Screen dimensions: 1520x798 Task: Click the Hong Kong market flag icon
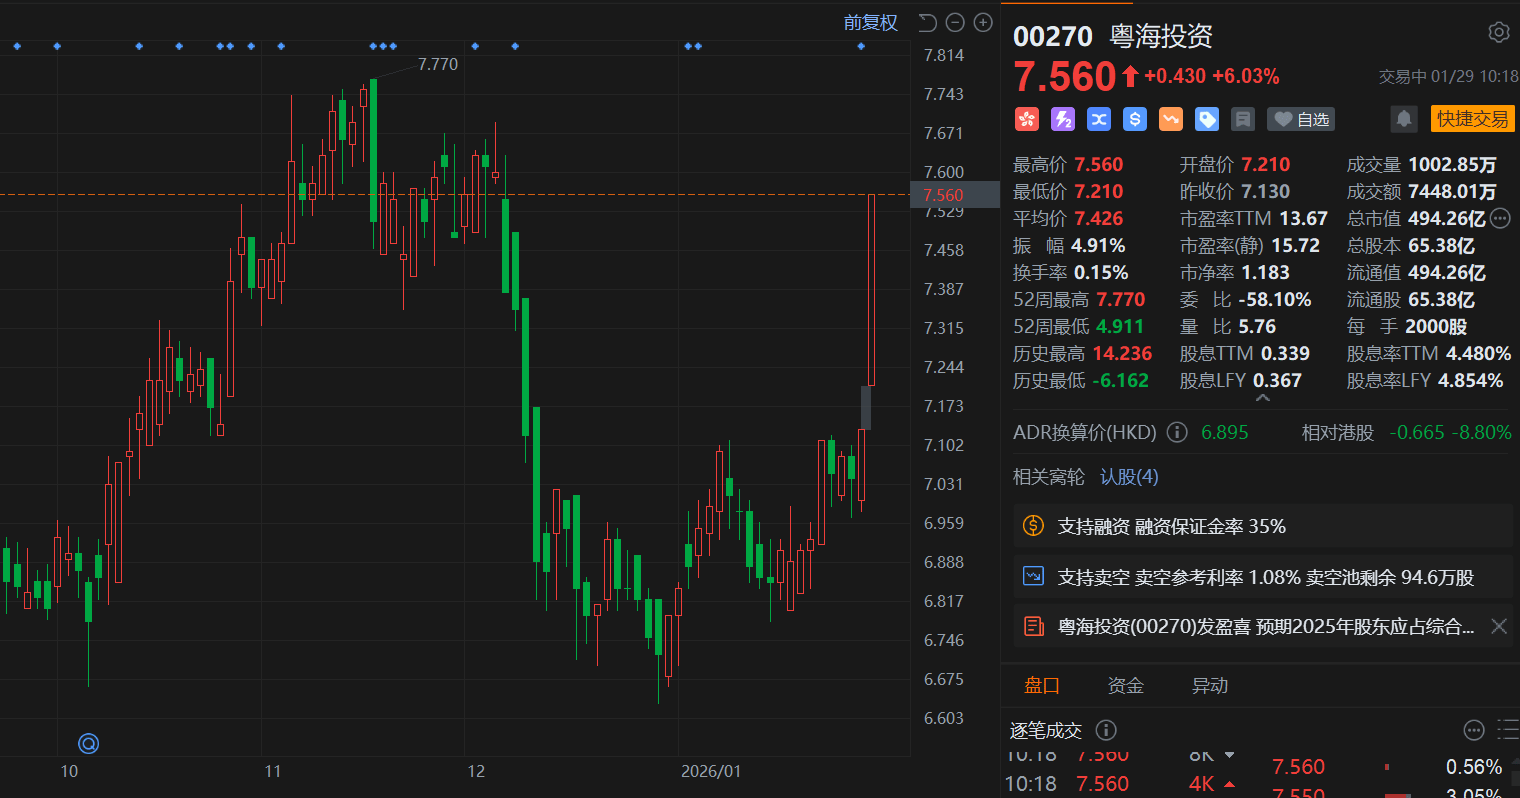click(x=1027, y=120)
